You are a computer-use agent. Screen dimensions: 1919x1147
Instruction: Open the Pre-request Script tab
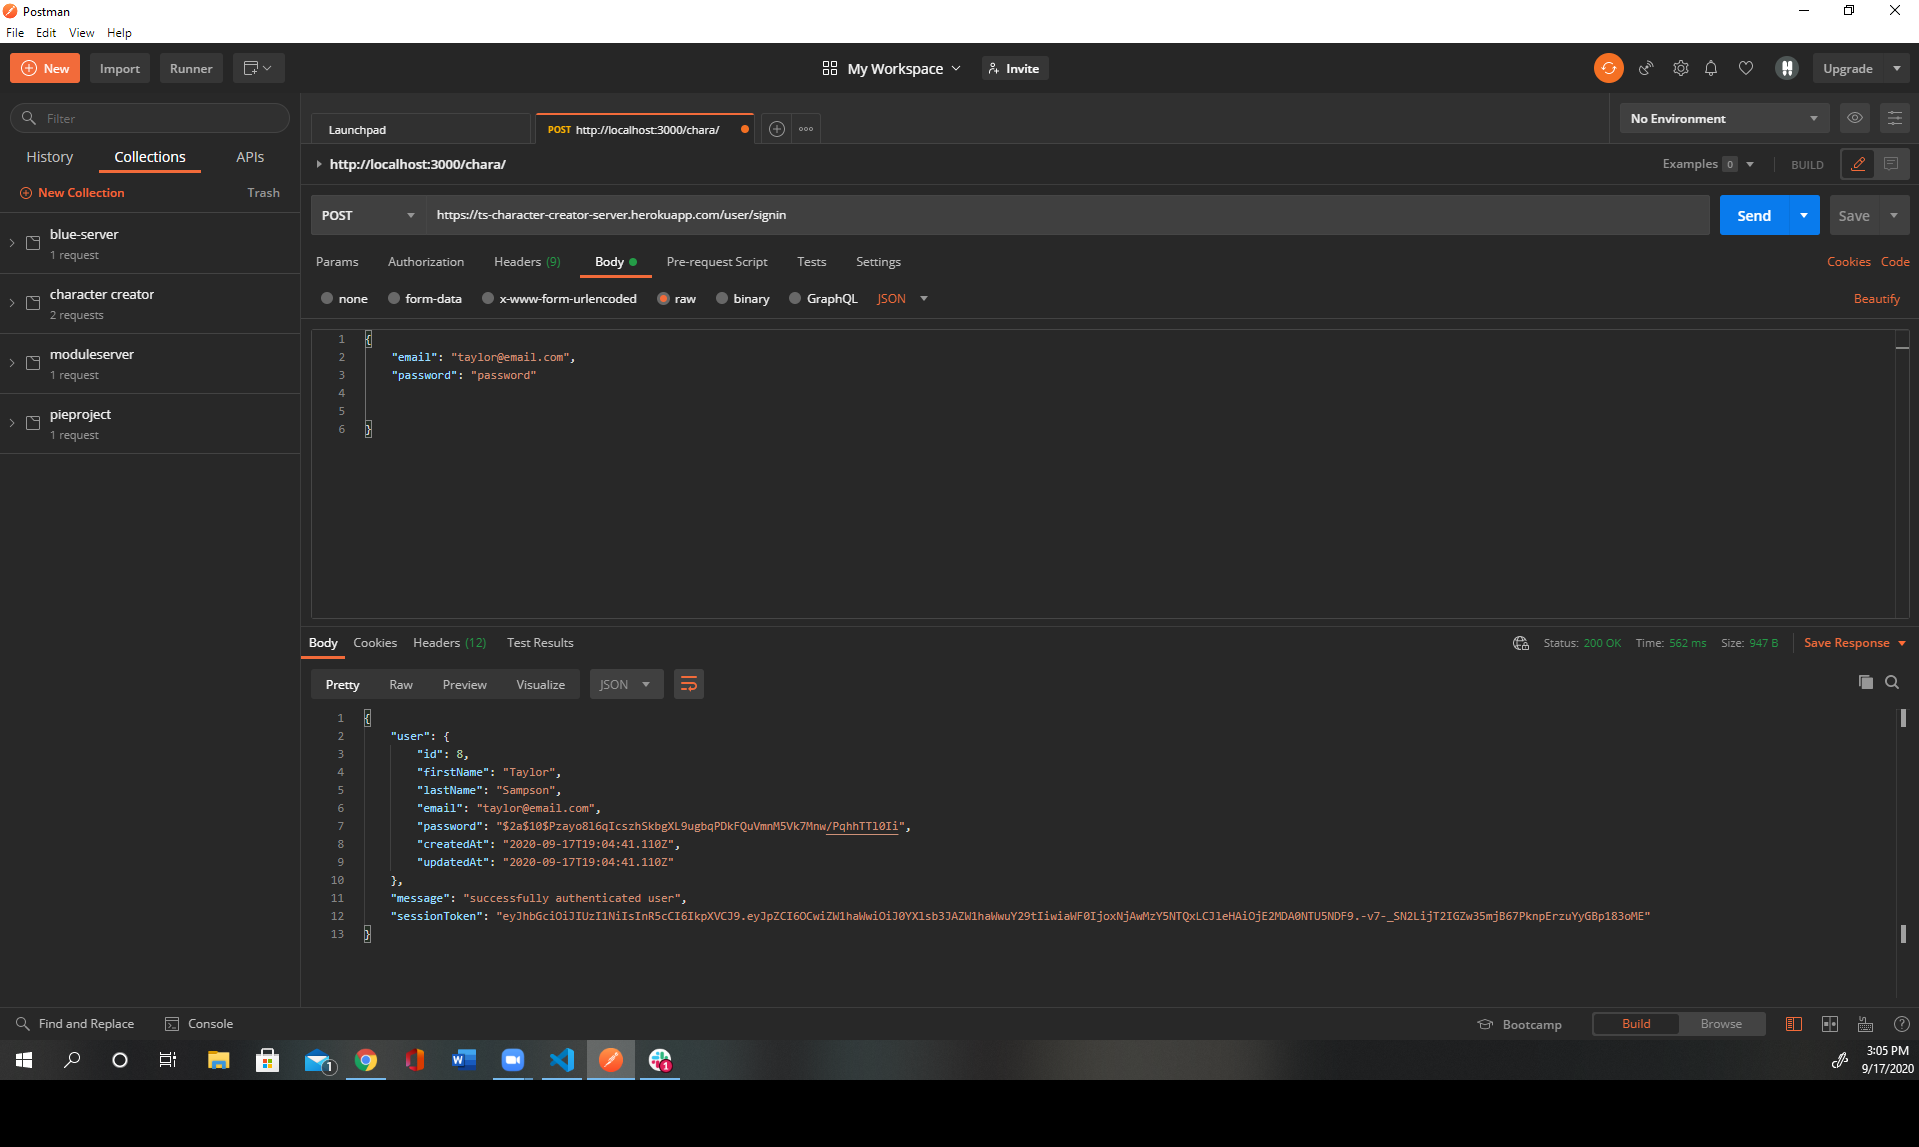[x=717, y=261]
